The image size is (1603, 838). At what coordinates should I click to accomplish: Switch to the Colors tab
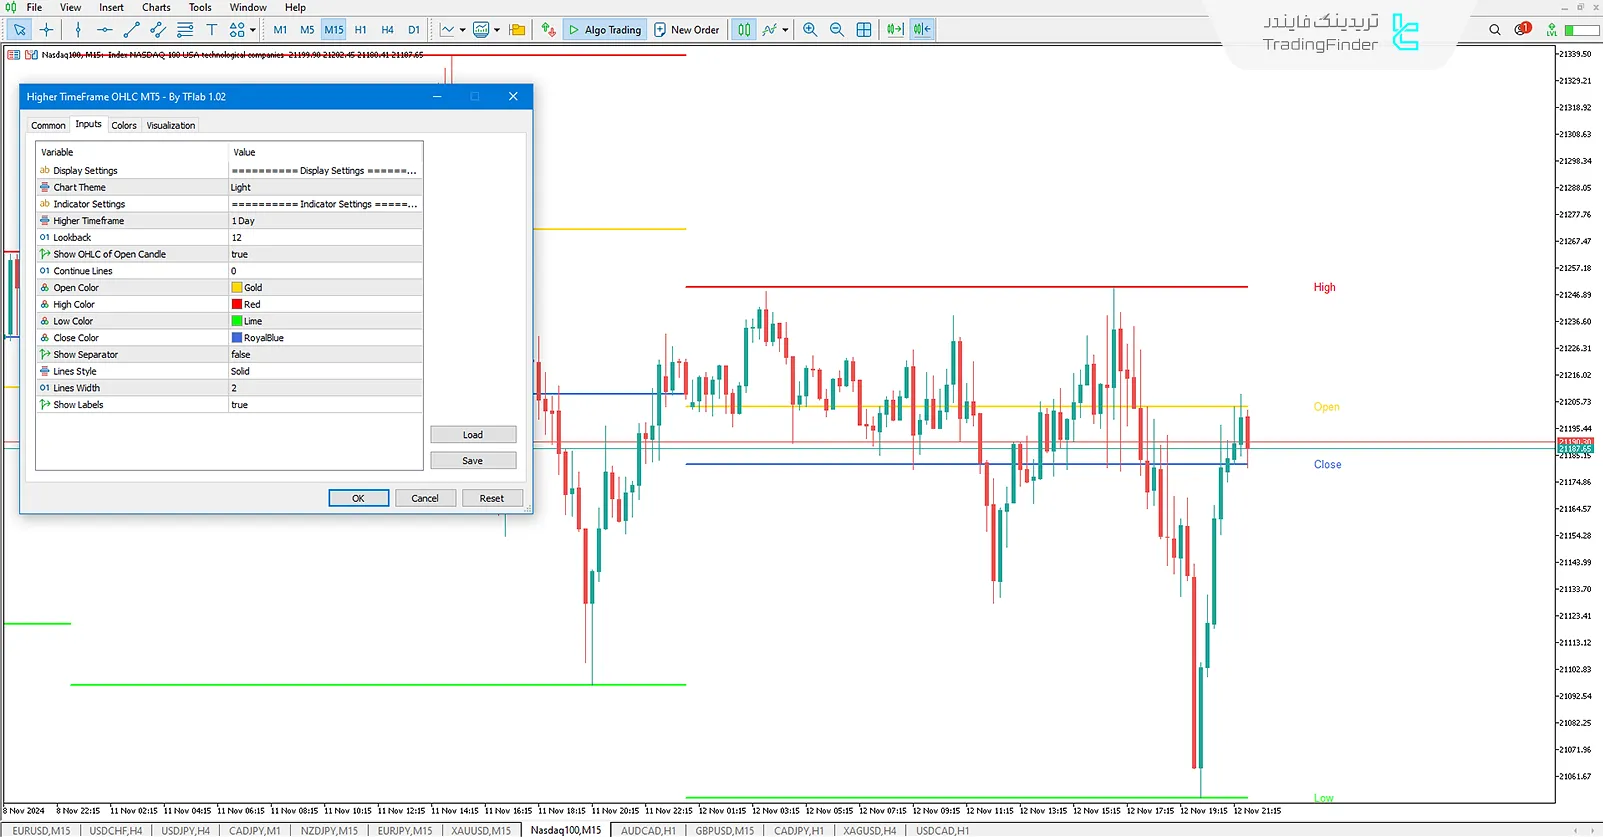(x=124, y=126)
